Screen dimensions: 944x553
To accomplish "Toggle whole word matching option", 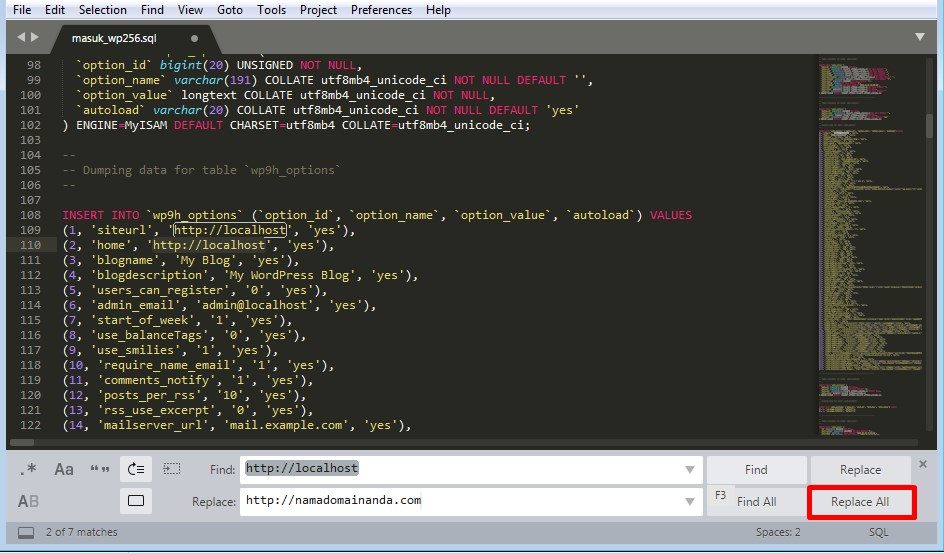I will [100, 469].
